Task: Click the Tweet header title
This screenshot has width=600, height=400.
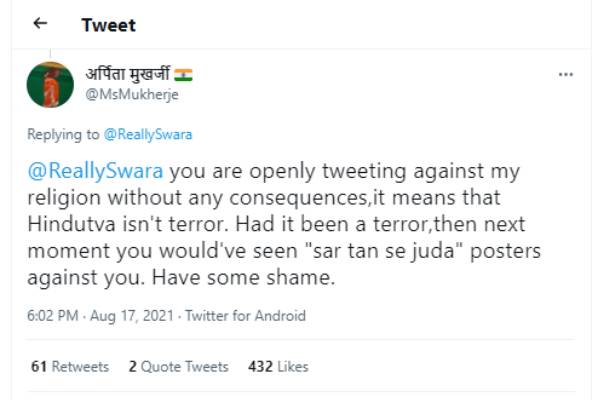Action: tap(109, 24)
